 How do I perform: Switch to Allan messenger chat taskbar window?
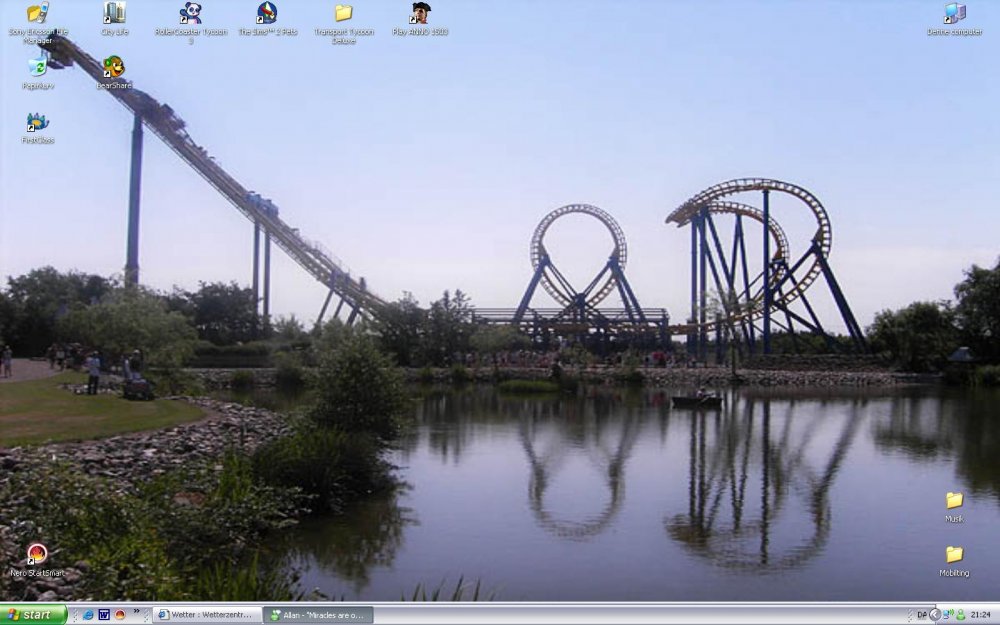(x=320, y=615)
